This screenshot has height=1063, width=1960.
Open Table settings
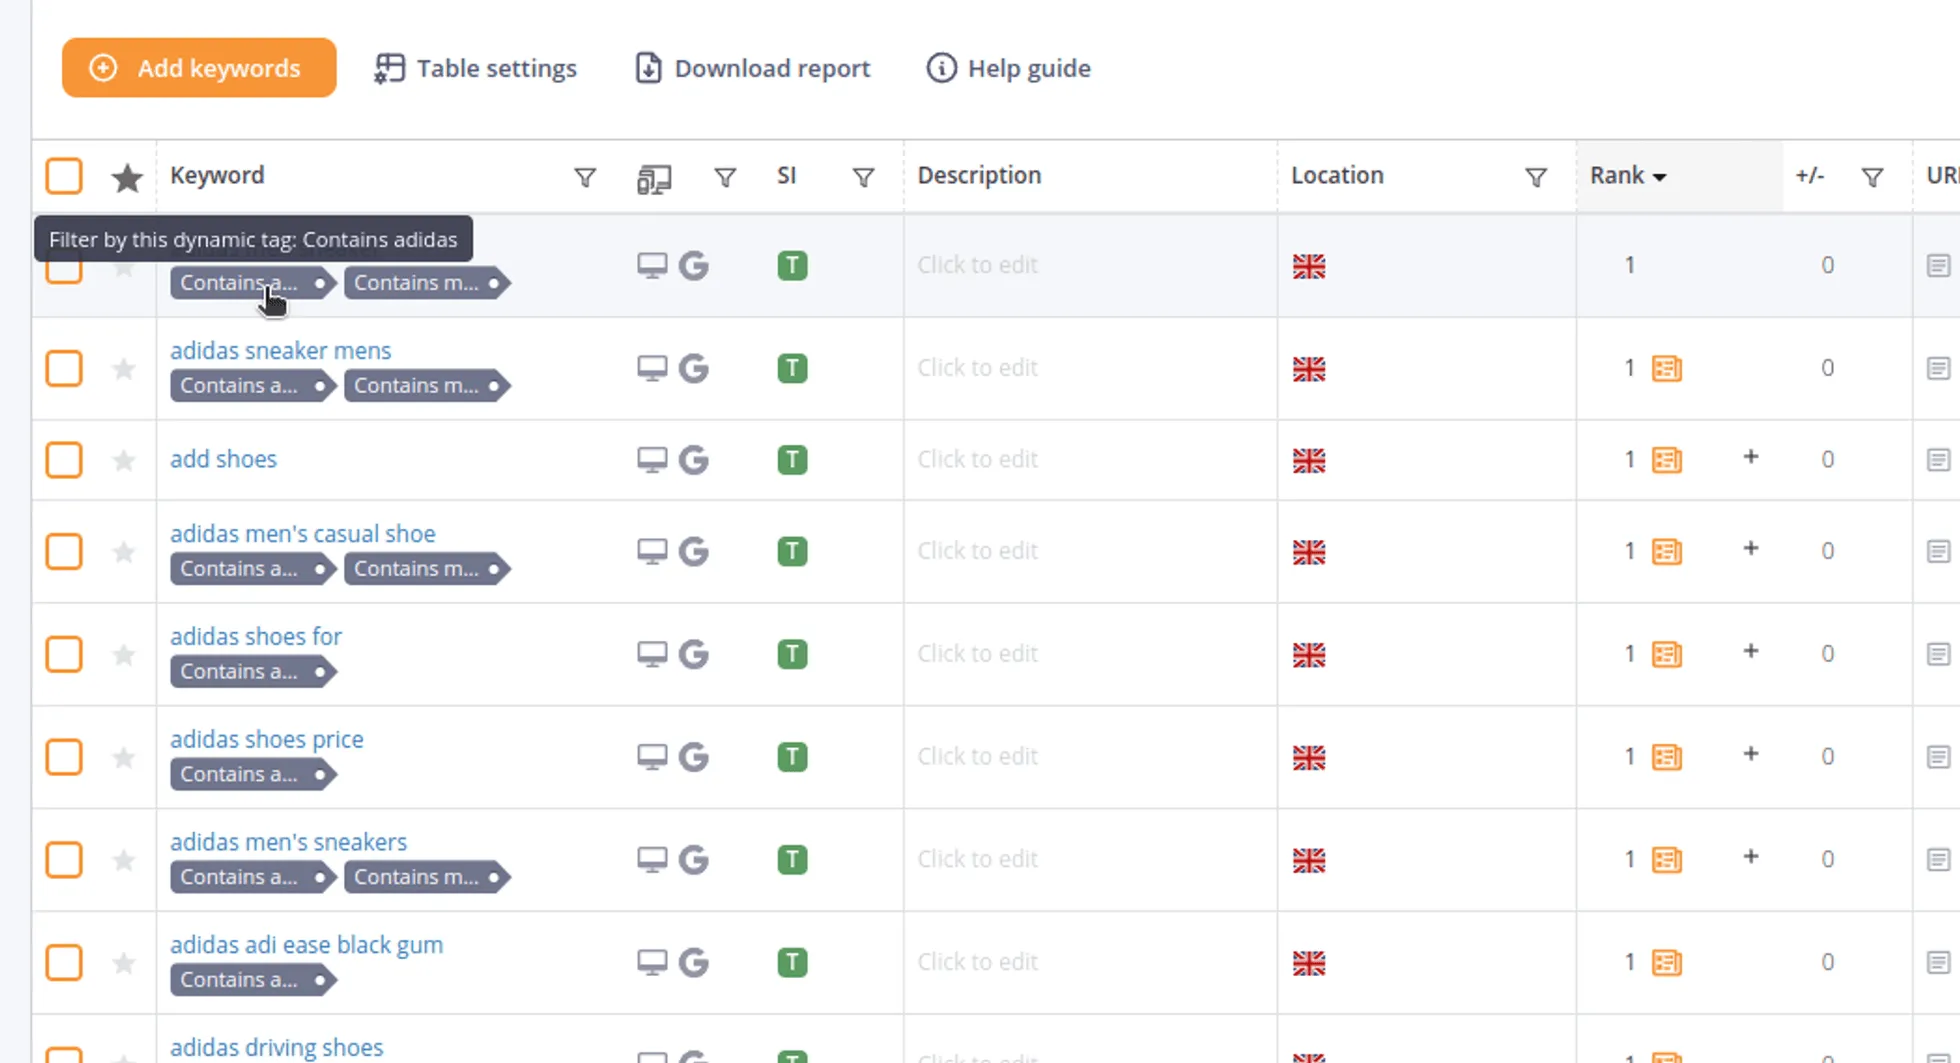click(476, 68)
